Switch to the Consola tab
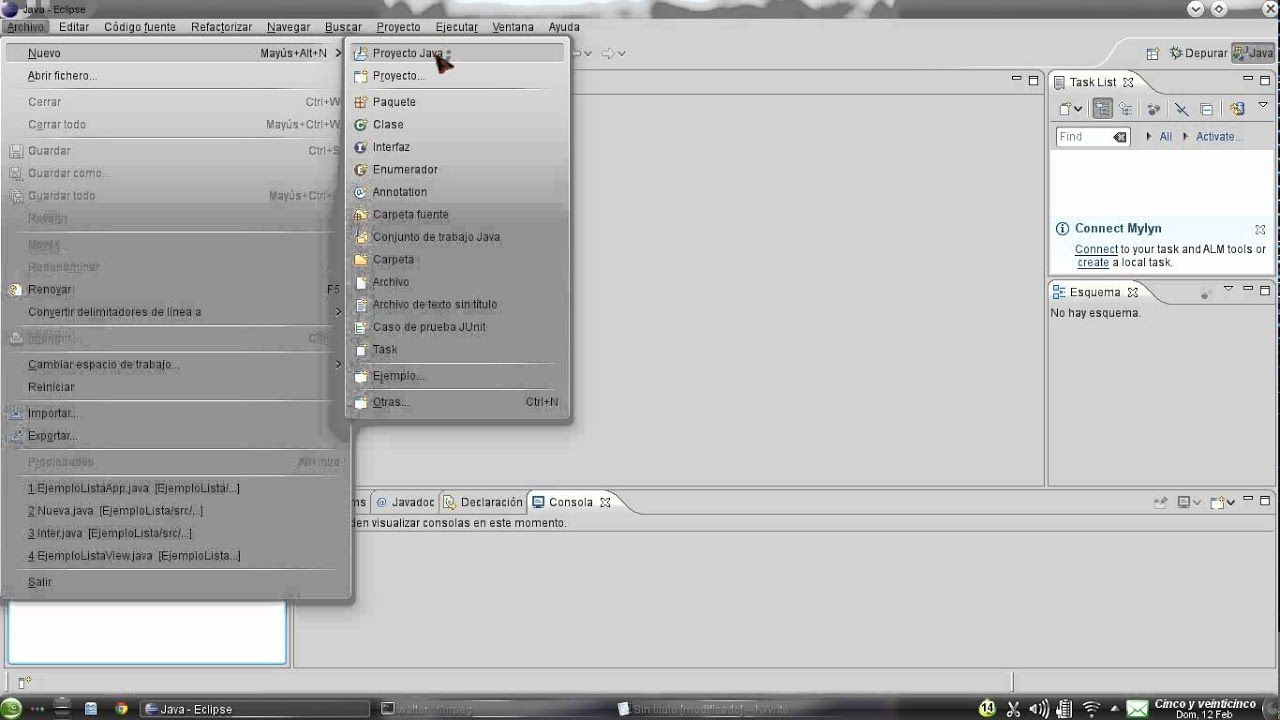This screenshot has width=1280, height=720. tap(570, 502)
